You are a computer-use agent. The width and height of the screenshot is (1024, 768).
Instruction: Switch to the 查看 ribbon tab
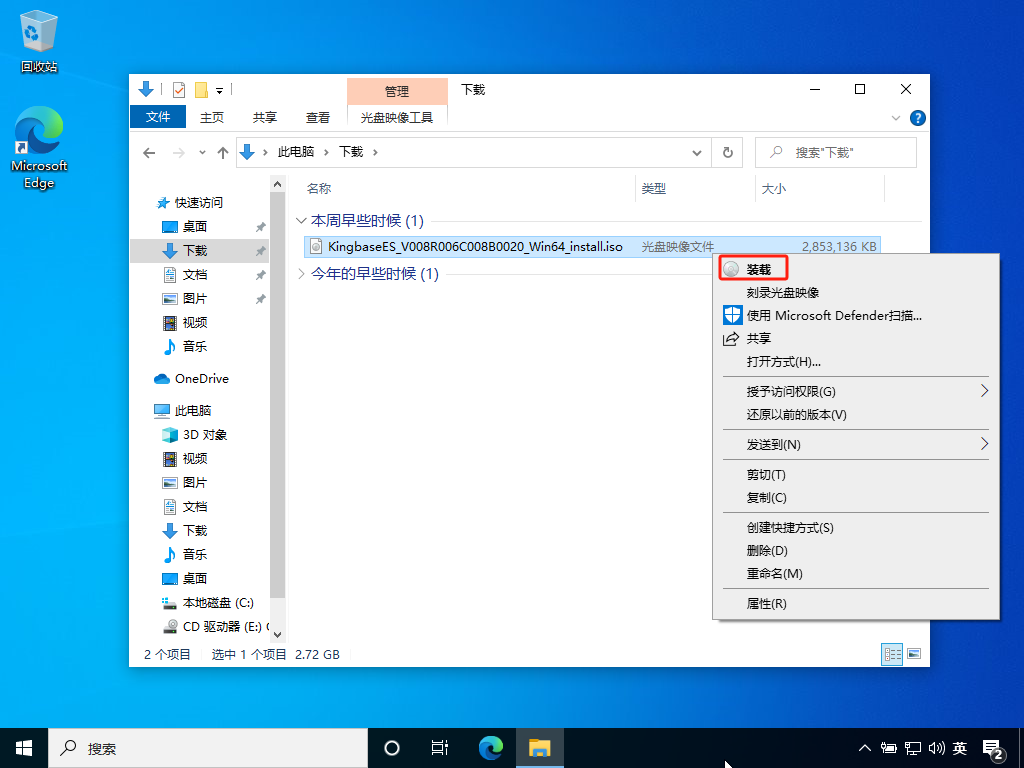[318, 117]
